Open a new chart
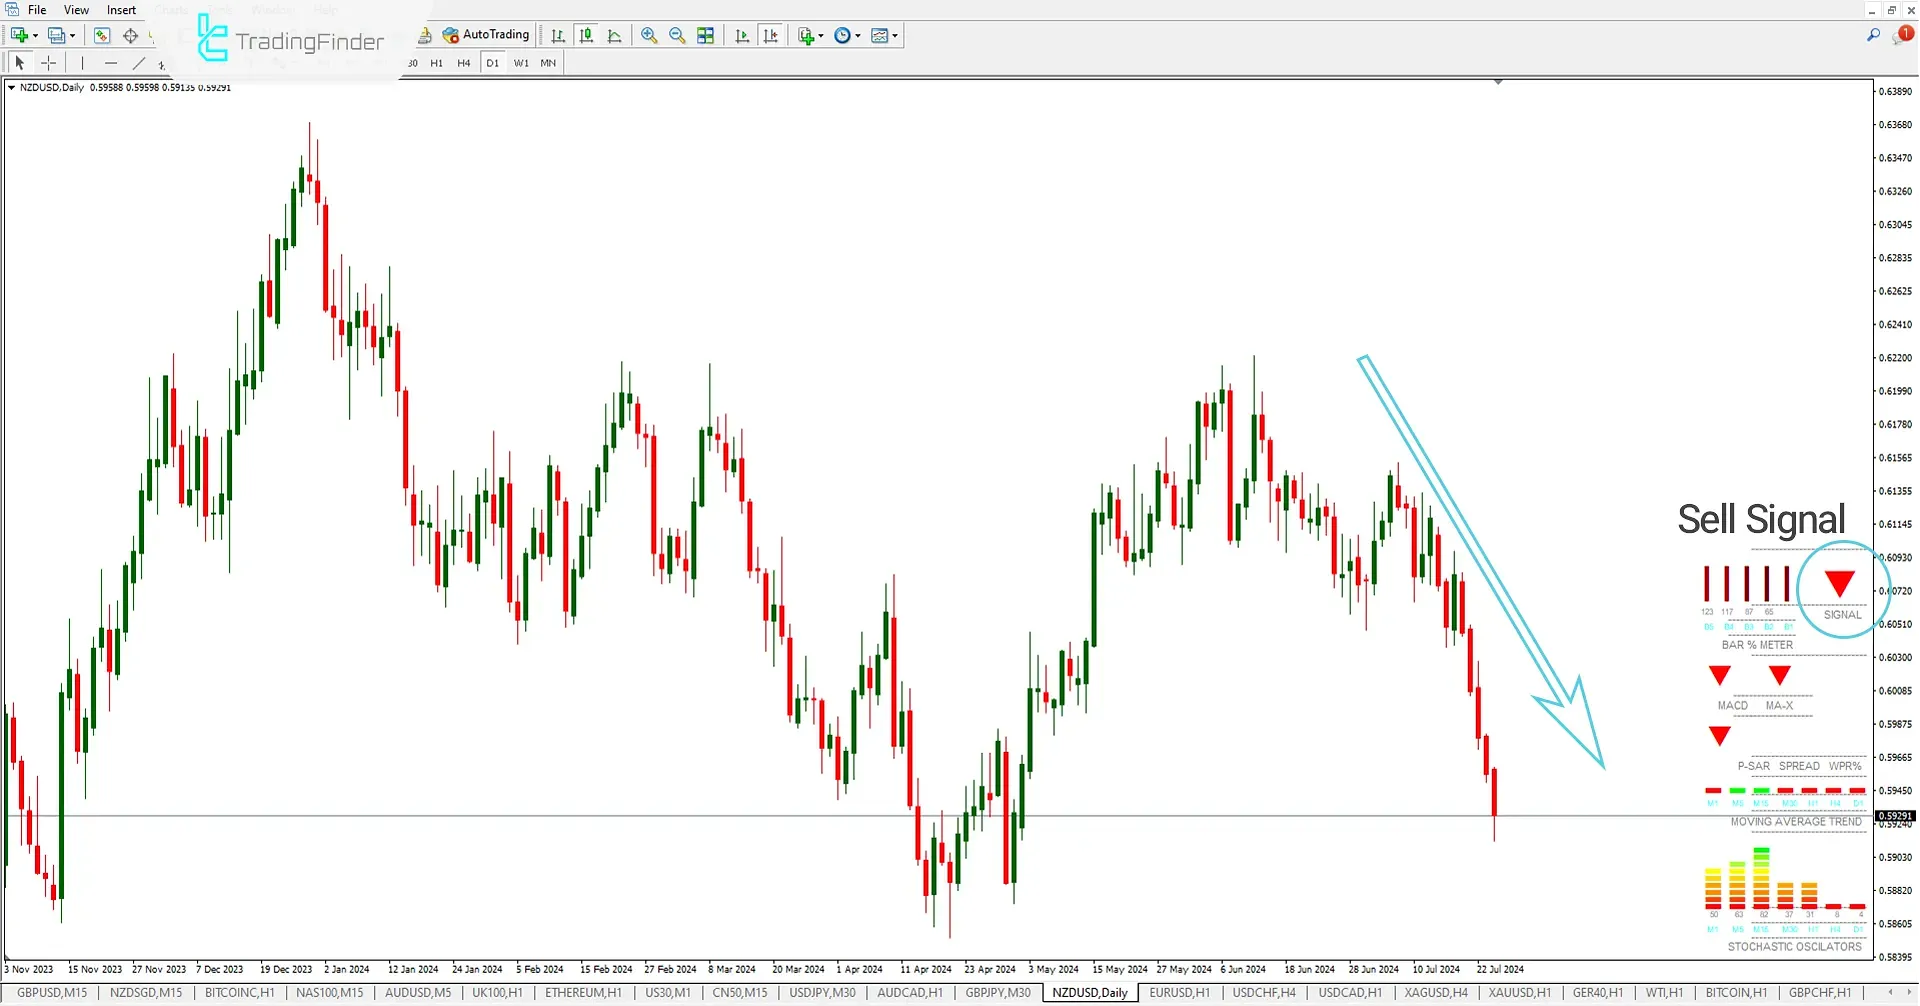This screenshot has width=1920, height=1006. click(17, 35)
